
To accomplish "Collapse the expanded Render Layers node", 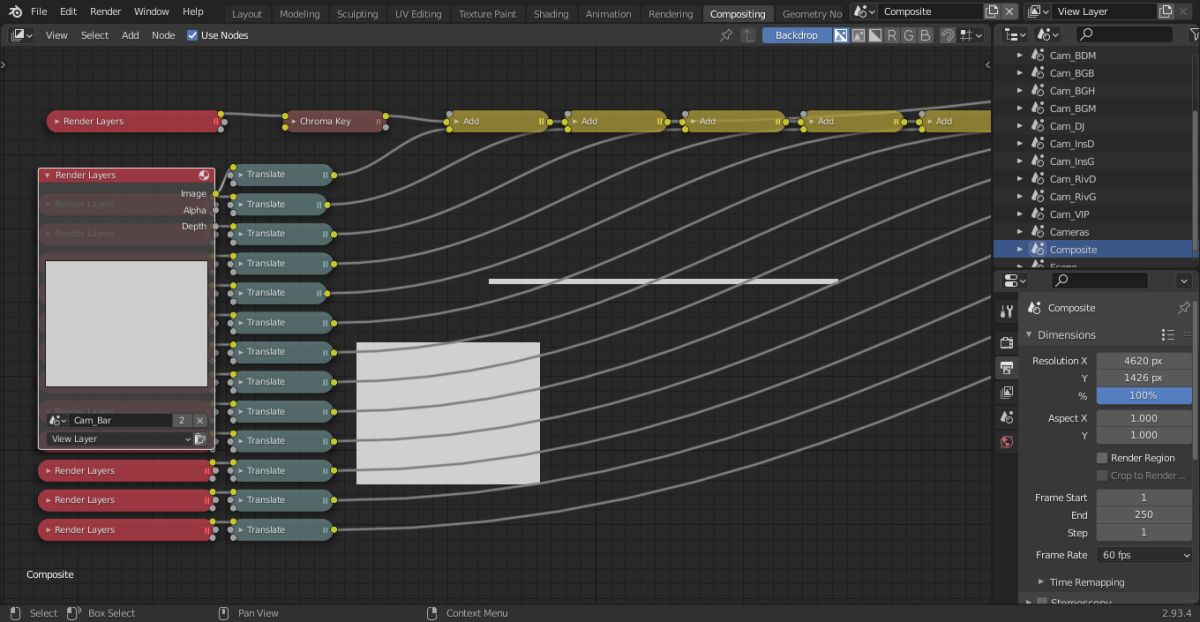I will pyautogui.click(x=47, y=175).
